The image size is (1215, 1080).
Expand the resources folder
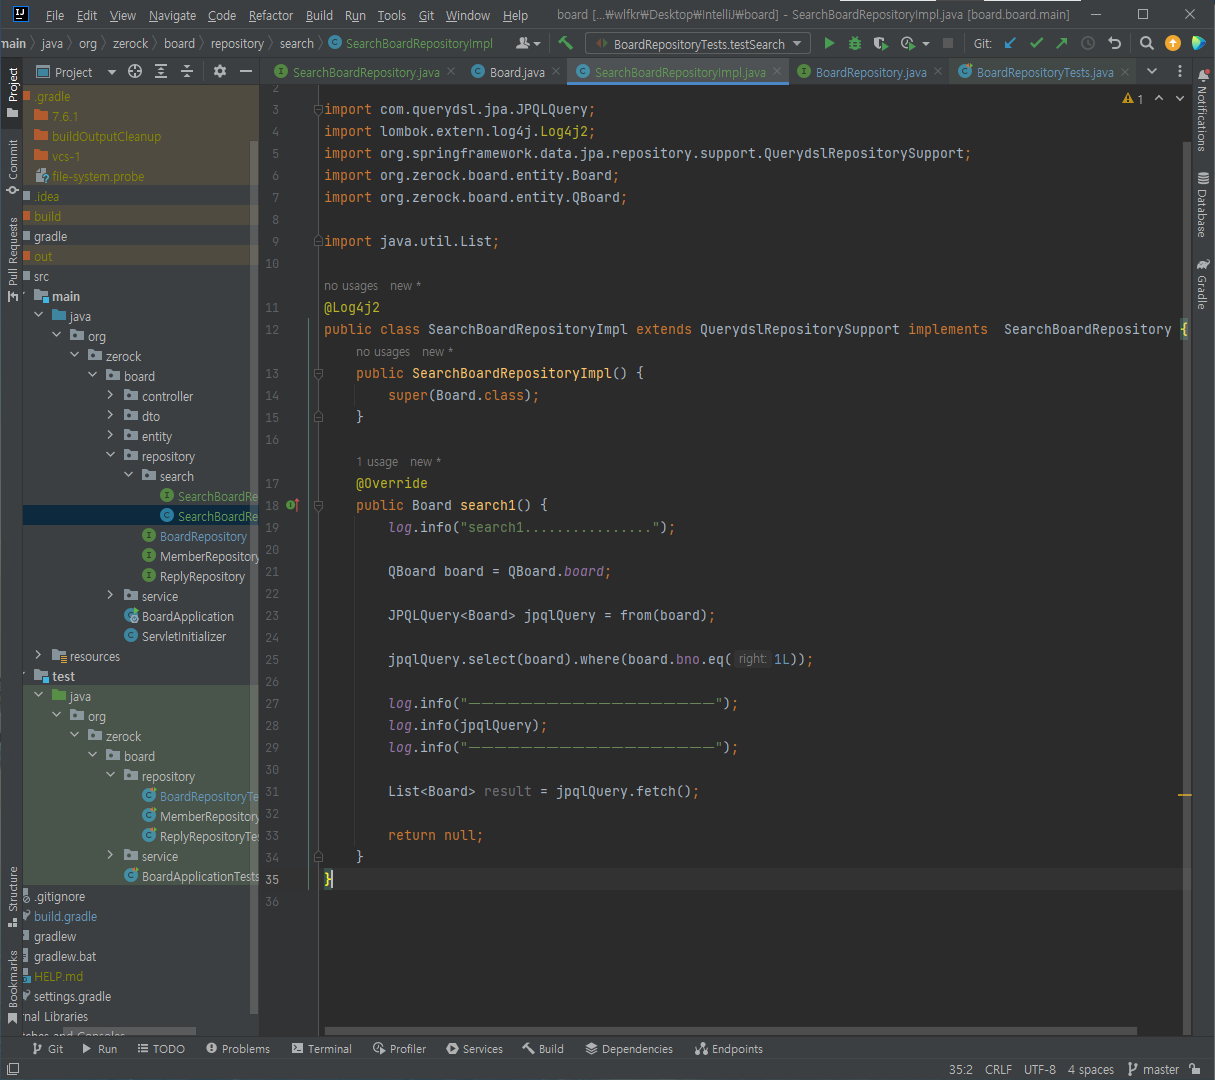(x=38, y=656)
